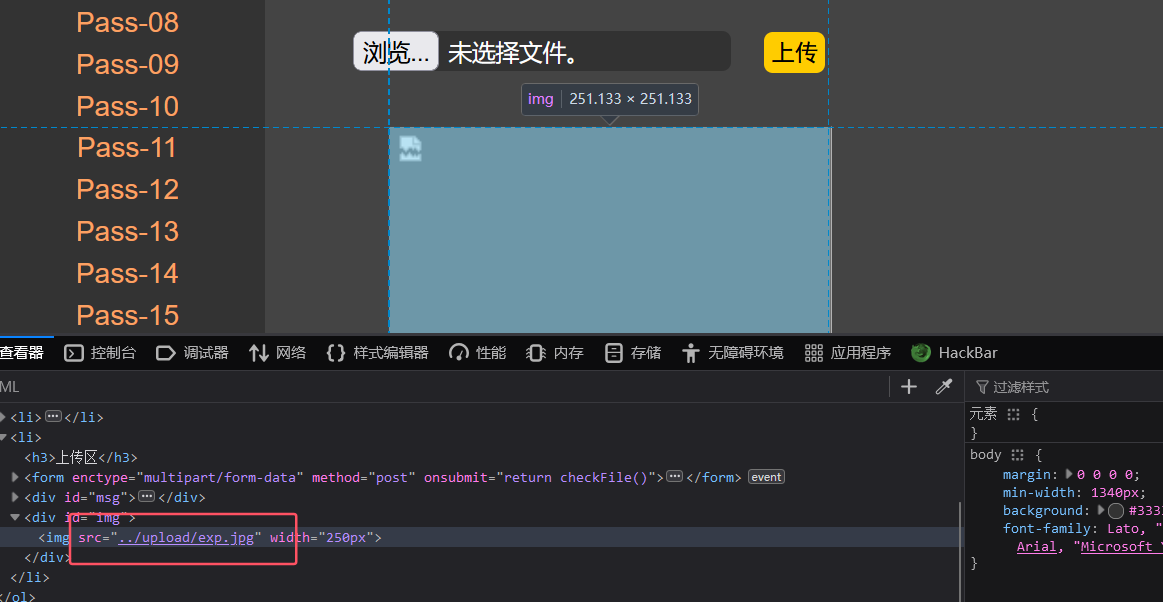Open the HackBar tab
Viewport: 1163px width, 602px height.
[x=954, y=353]
